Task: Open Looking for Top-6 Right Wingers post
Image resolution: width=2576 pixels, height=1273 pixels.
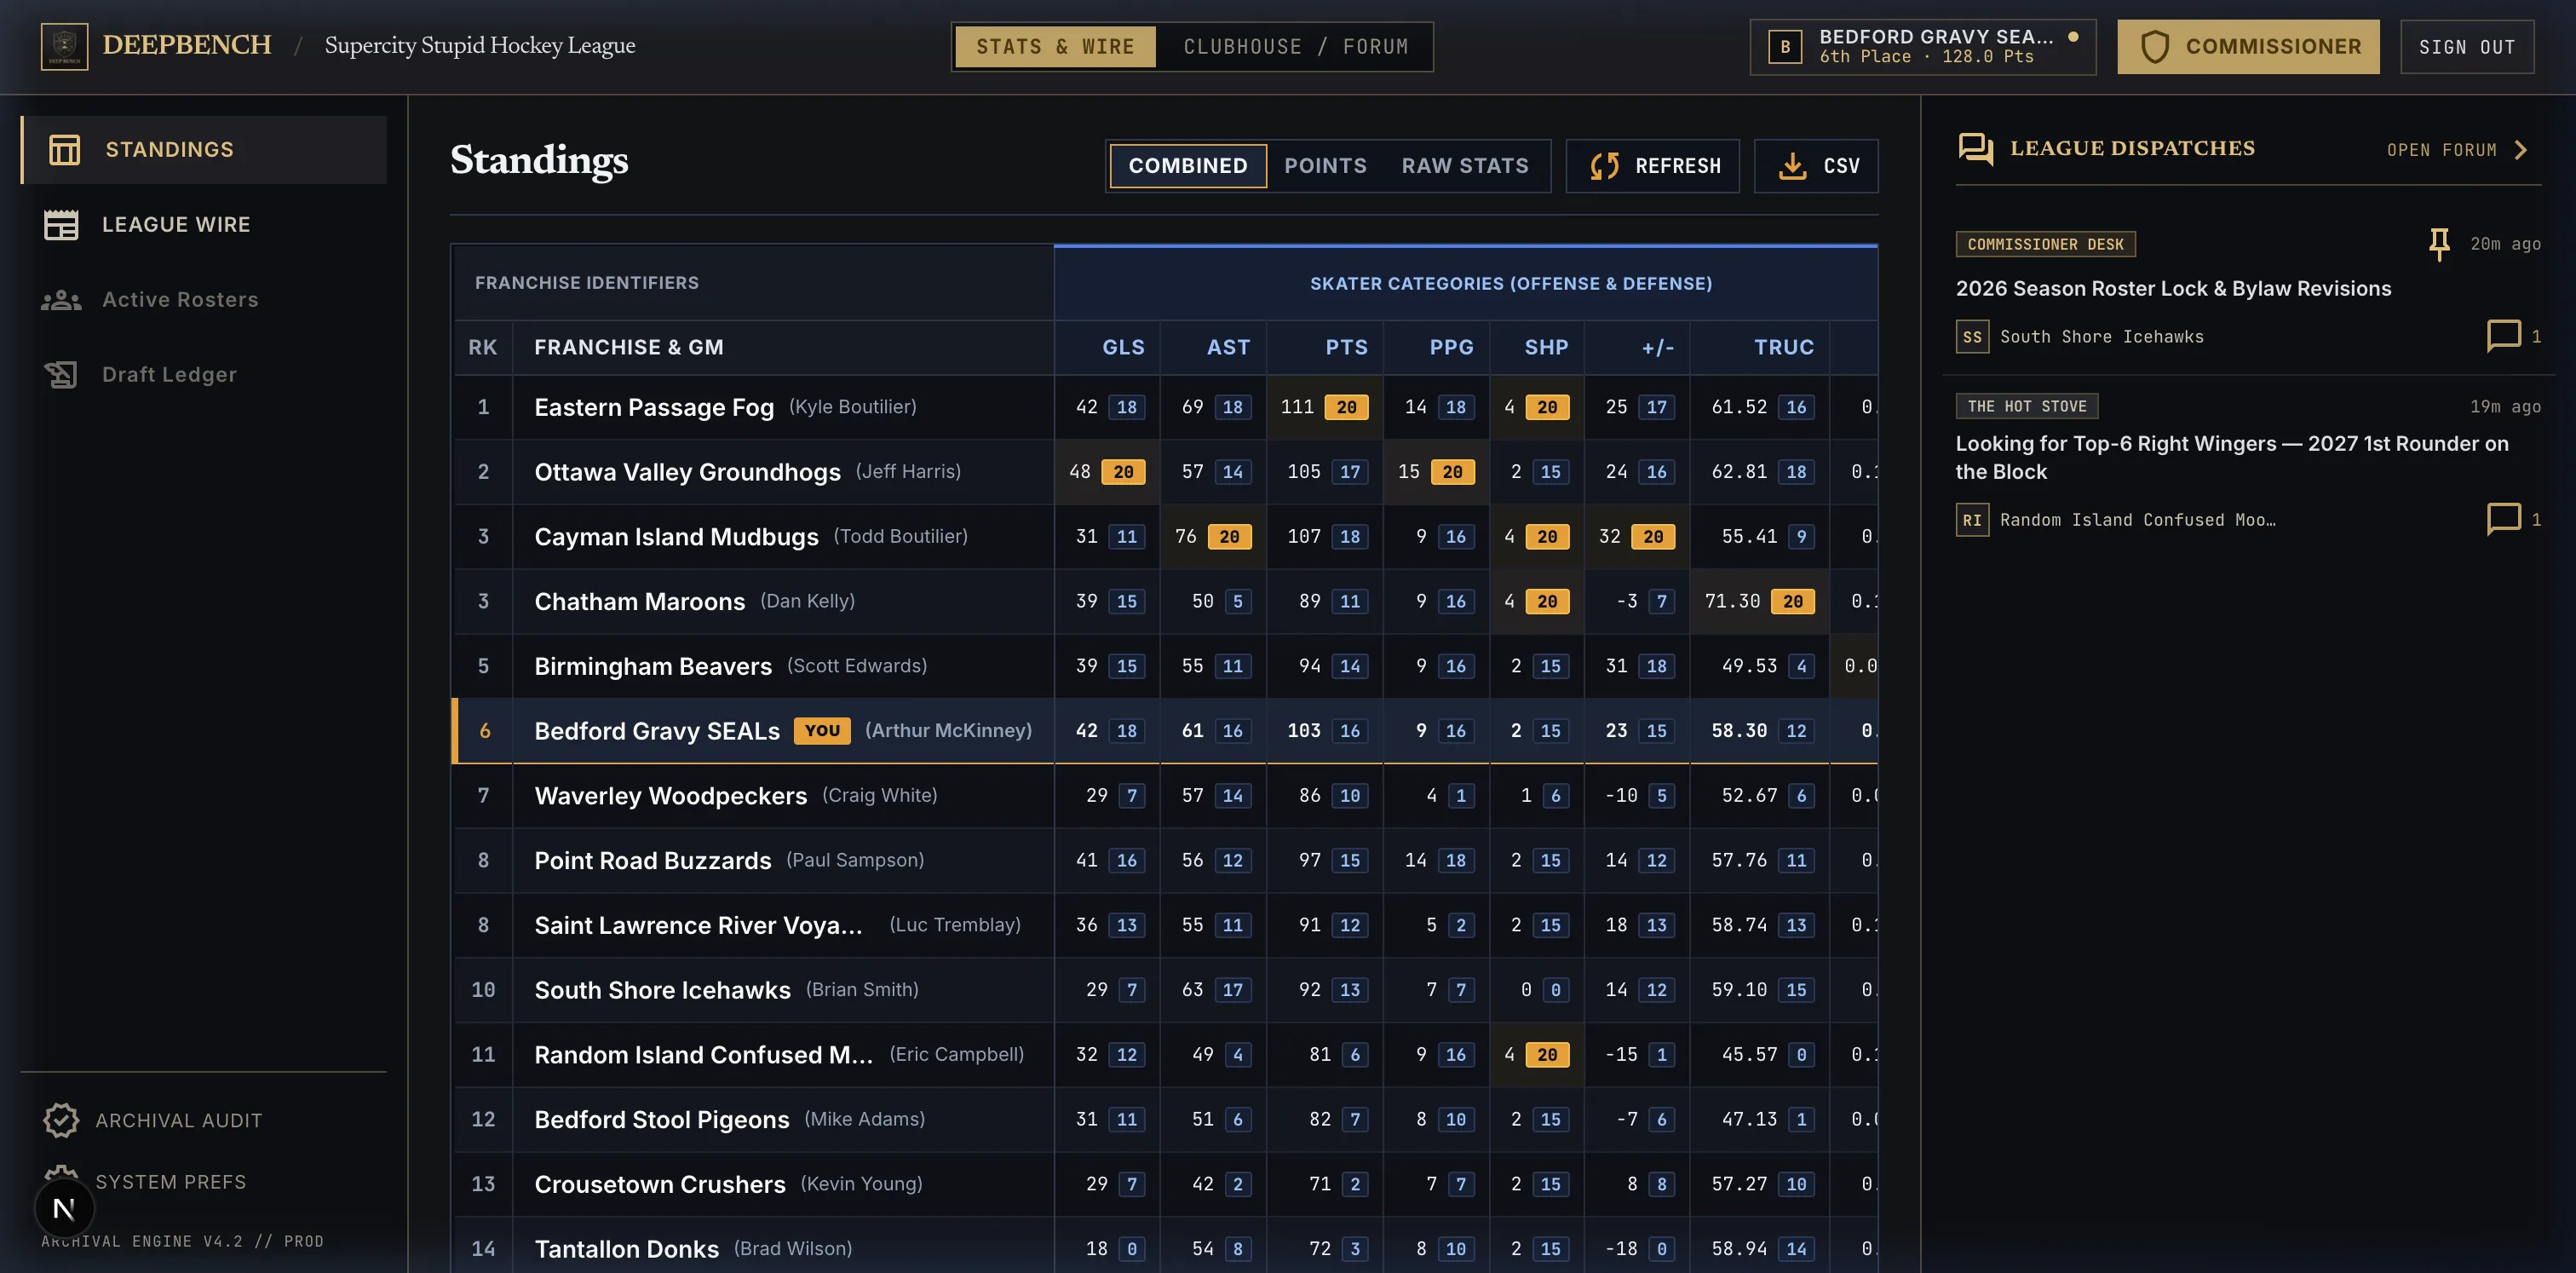Action: point(2232,458)
